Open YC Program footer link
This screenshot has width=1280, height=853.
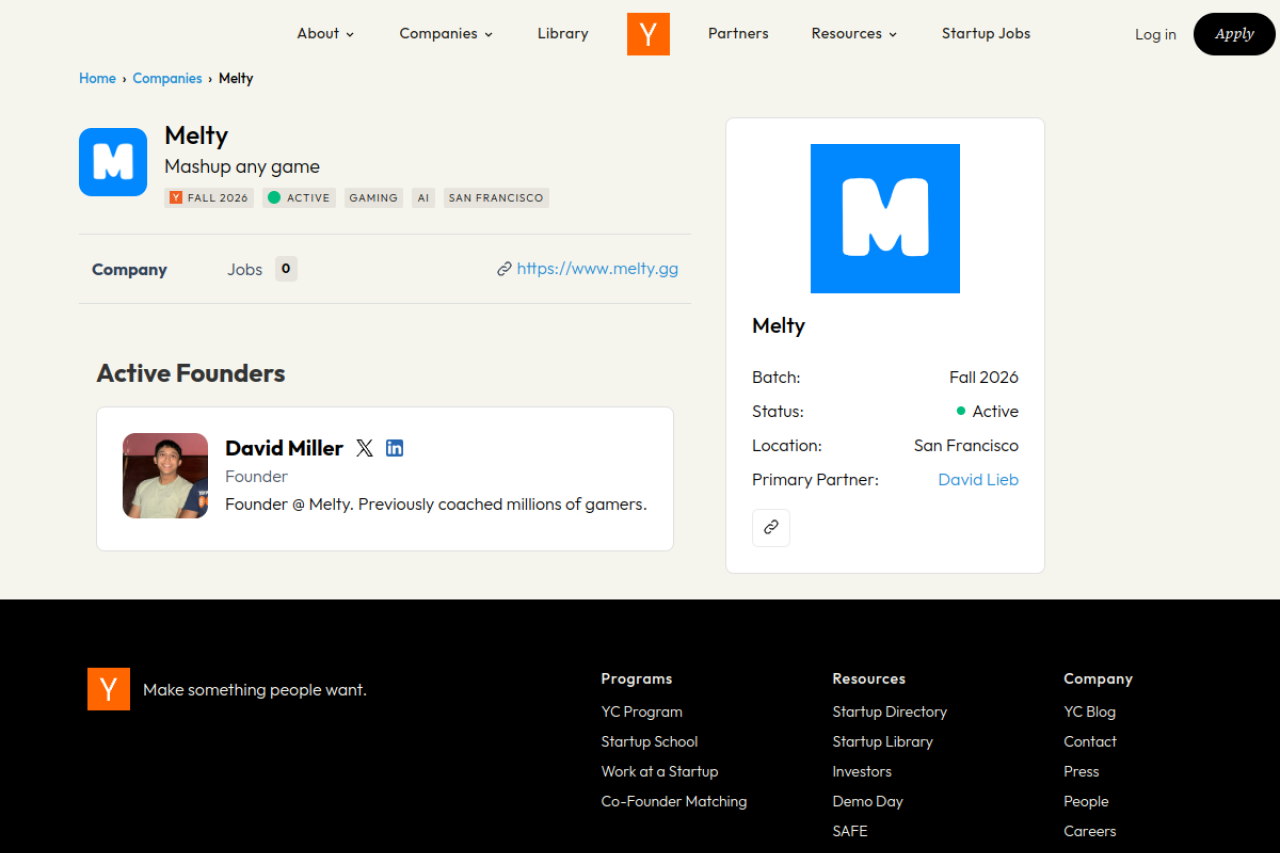(642, 712)
